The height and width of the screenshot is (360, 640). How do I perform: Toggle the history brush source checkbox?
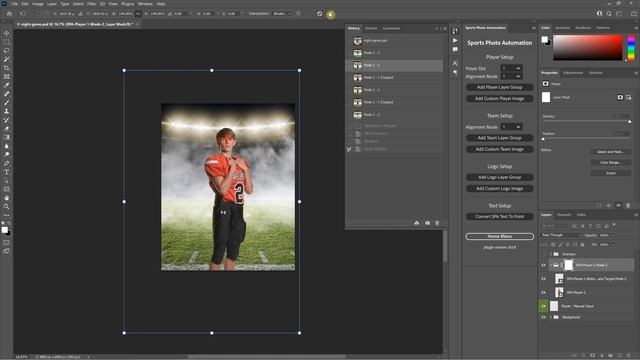pyautogui.click(x=349, y=149)
